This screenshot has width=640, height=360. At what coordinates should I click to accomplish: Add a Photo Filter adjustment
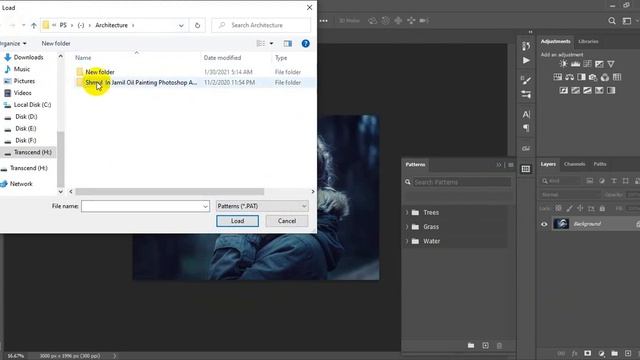click(x=593, y=77)
